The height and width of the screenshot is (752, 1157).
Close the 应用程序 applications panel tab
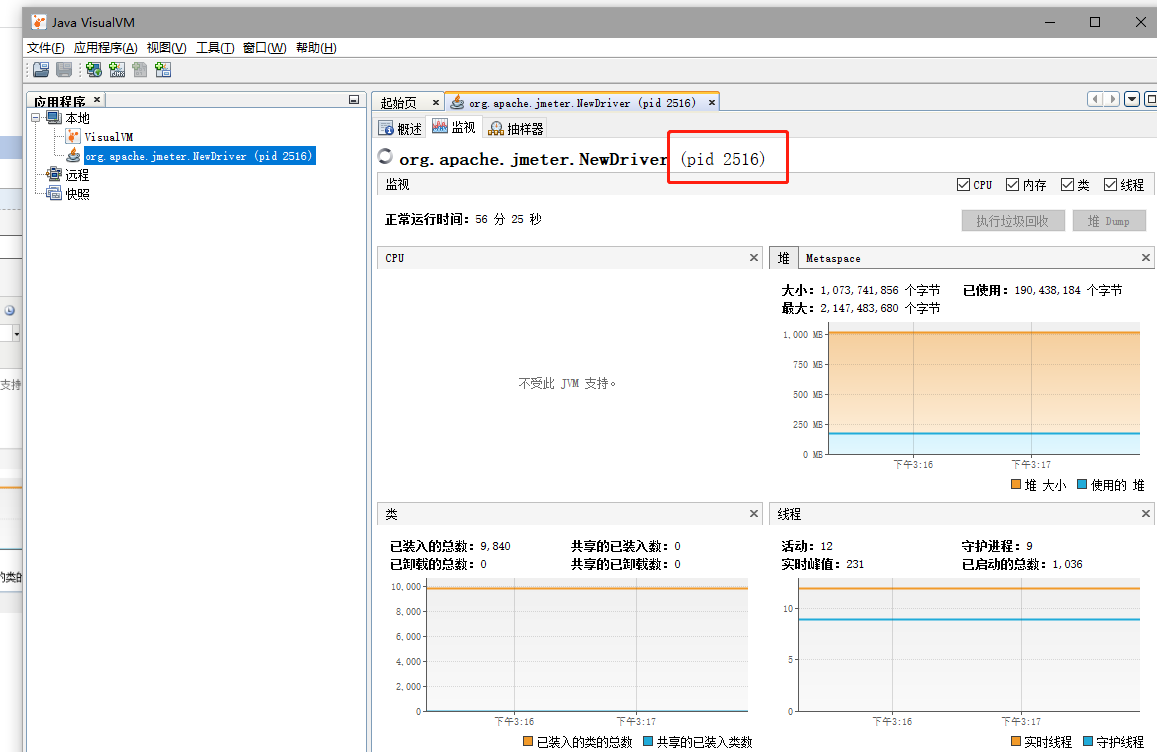click(x=97, y=99)
